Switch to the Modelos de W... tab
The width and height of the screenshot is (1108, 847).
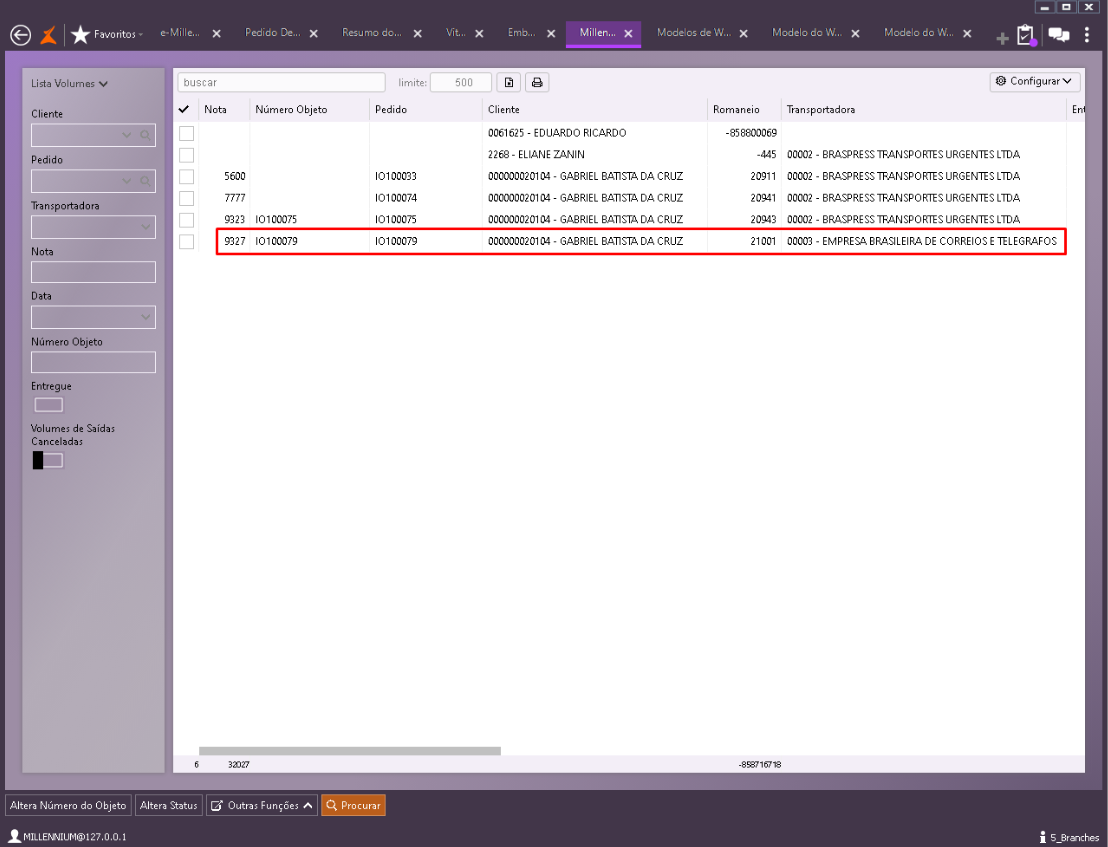click(x=694, y=32)
